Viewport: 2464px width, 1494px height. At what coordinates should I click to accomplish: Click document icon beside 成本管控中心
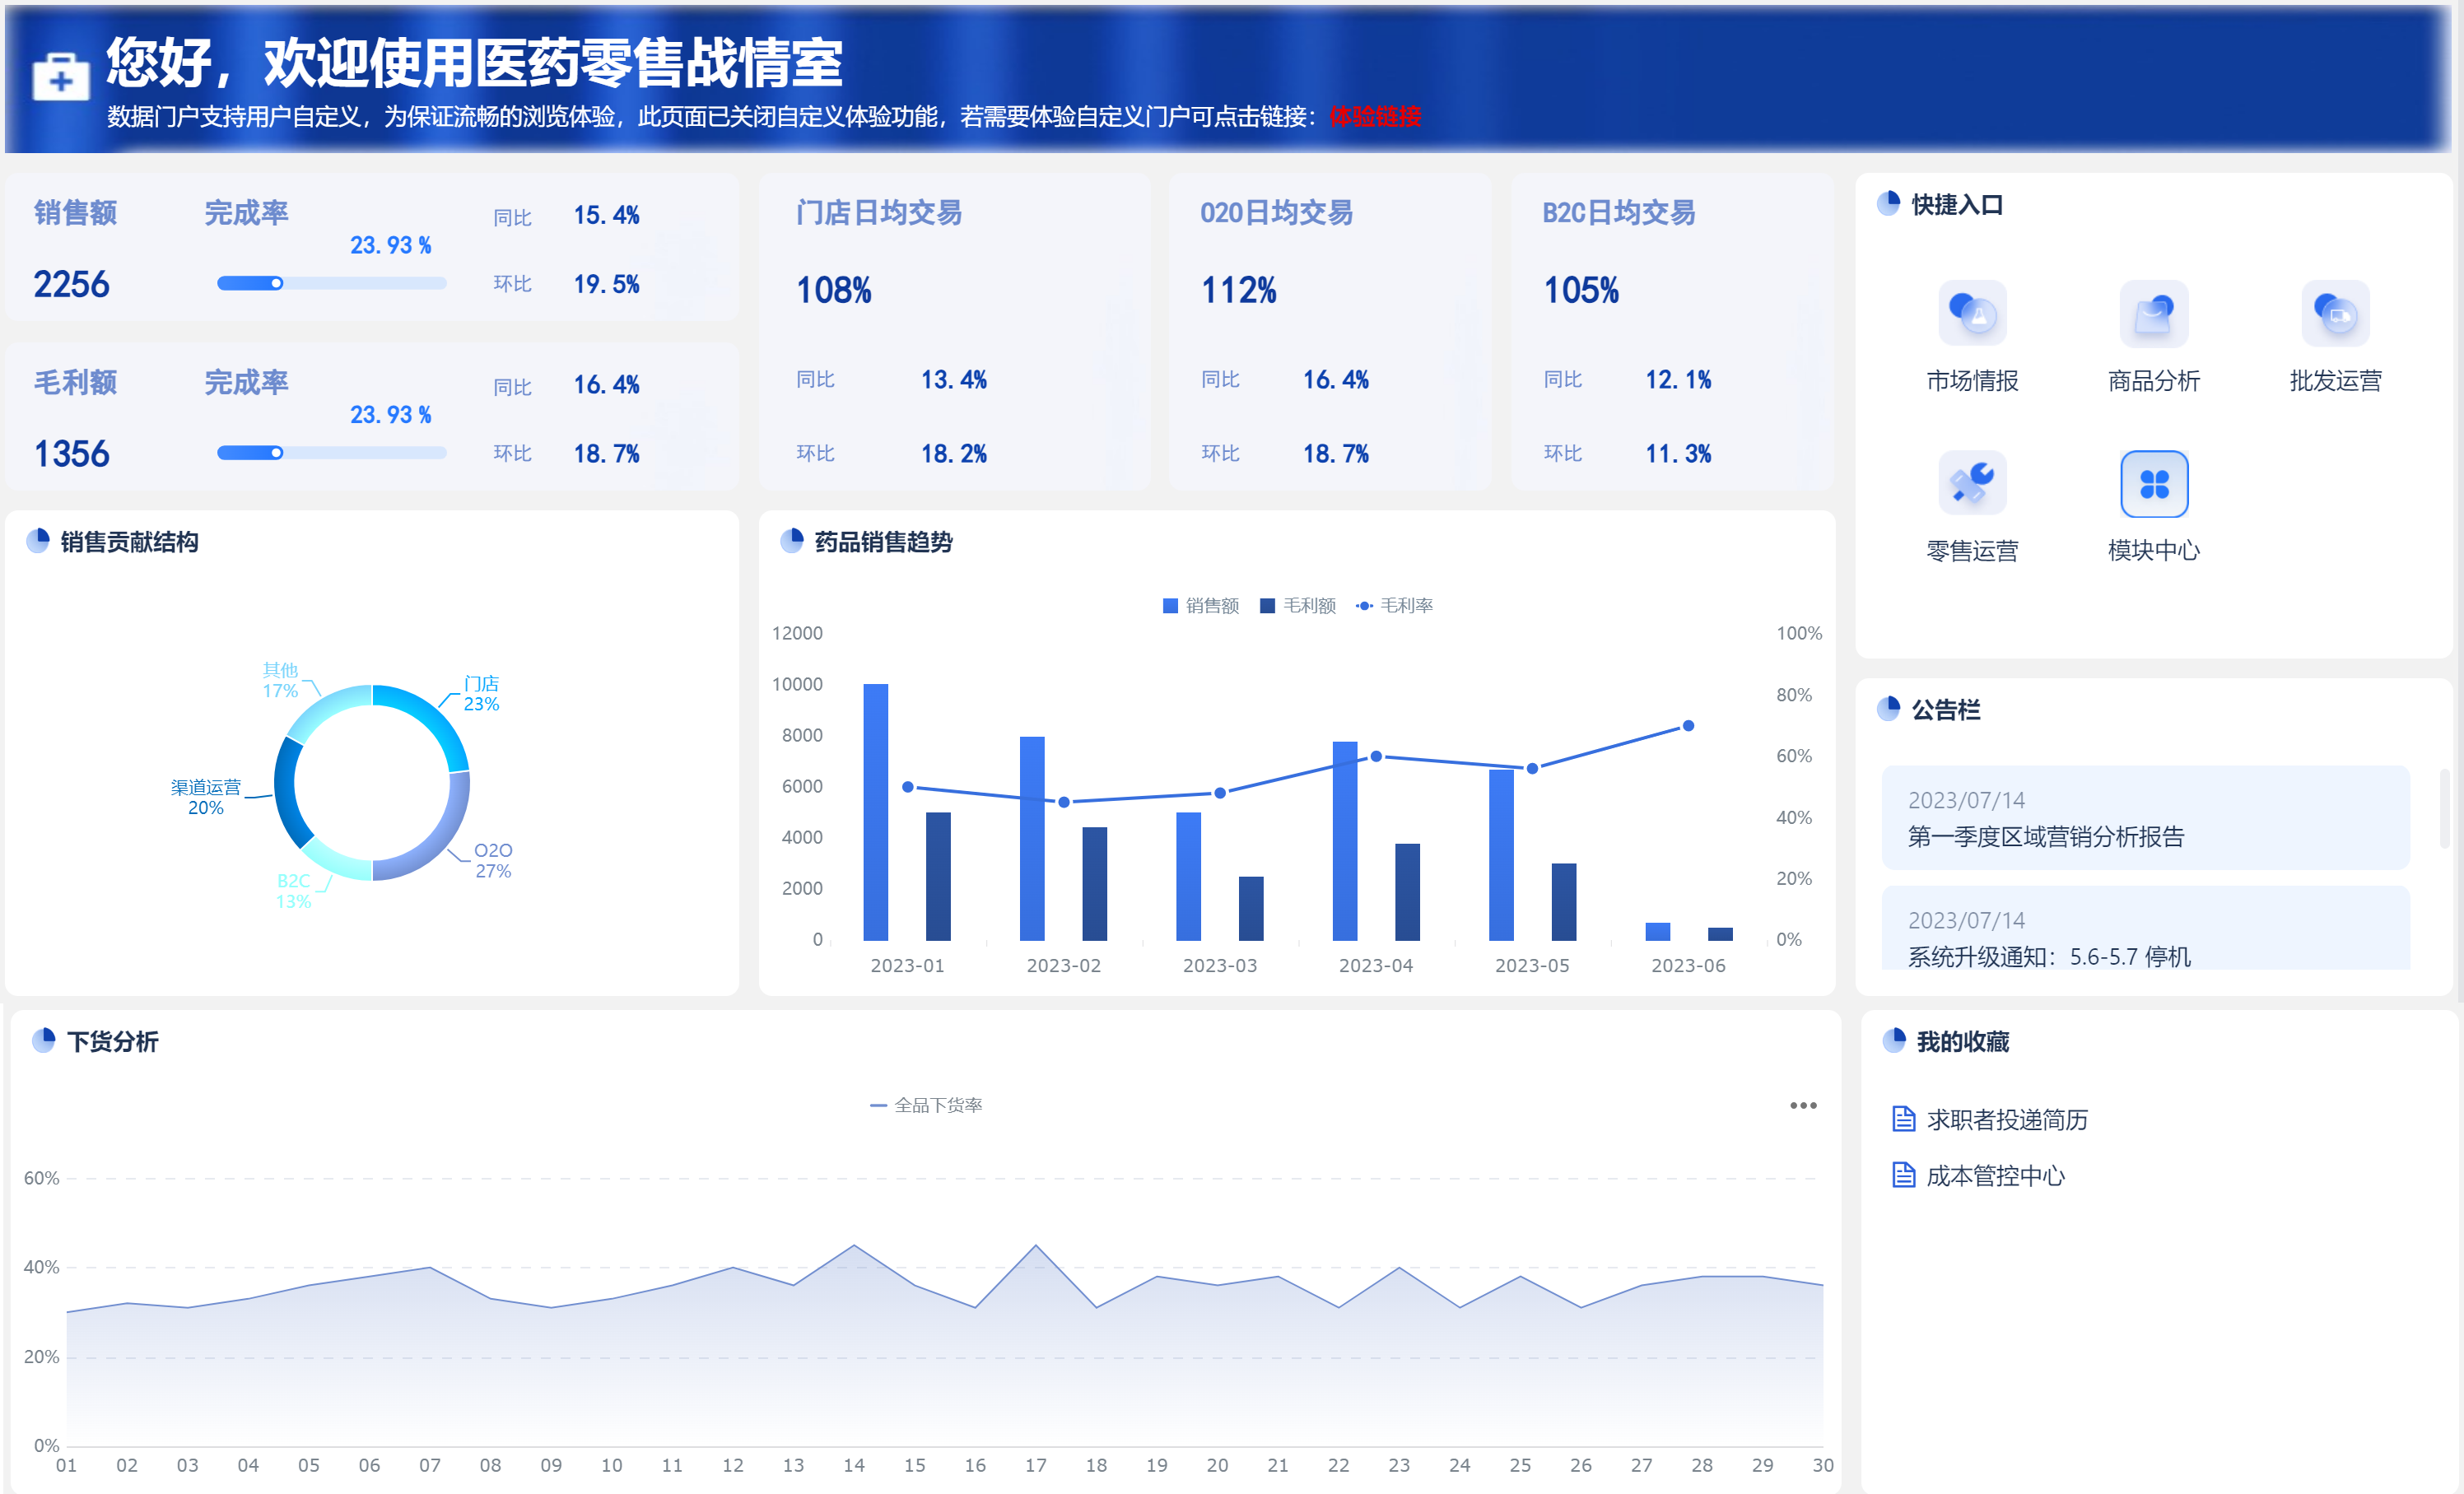click(x=1903, y=1175)
